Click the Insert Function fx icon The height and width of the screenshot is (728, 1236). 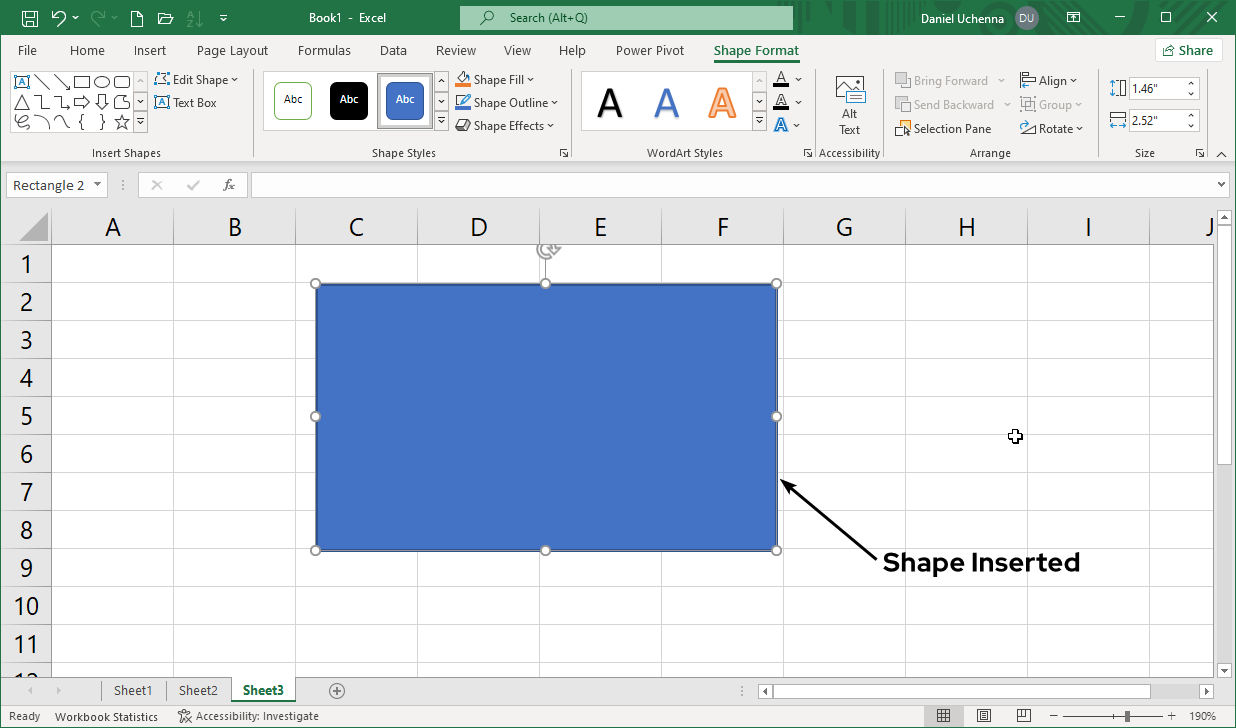[x=229, y=185]
